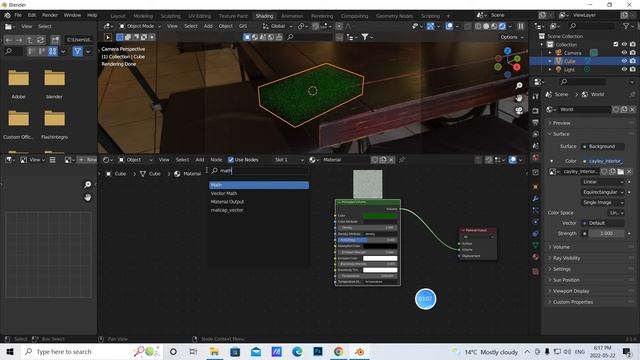Open the Render menu
The width and height of the screenshot is (640, 360).
50,15
